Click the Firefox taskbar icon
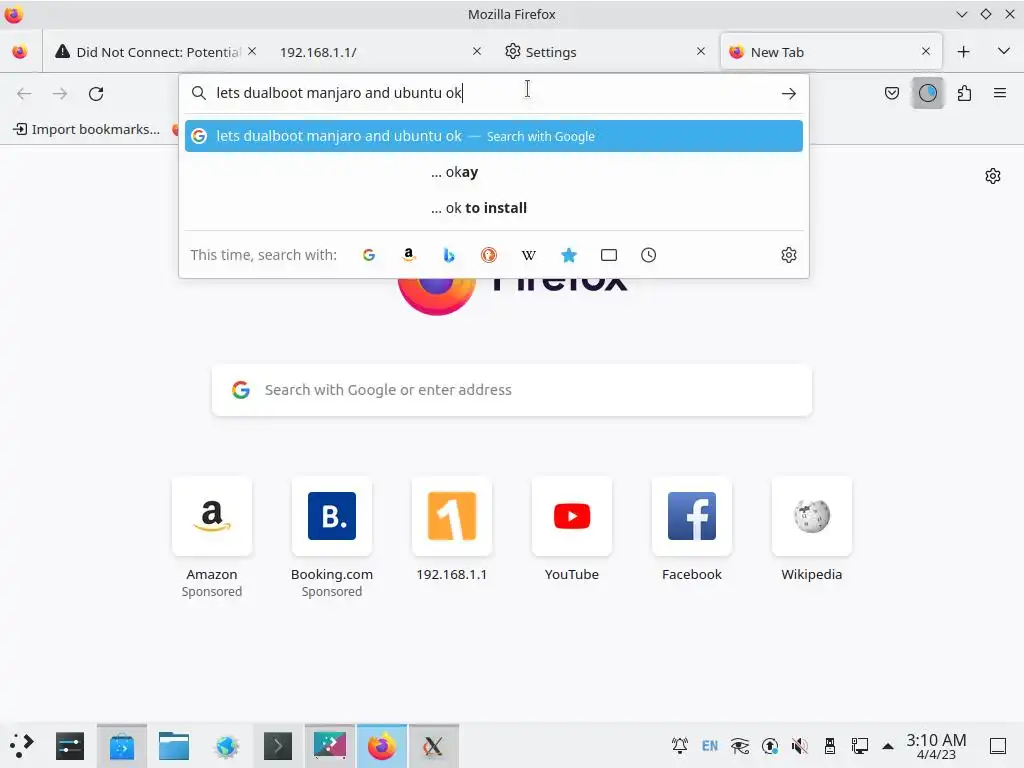 tap(381, 746)
